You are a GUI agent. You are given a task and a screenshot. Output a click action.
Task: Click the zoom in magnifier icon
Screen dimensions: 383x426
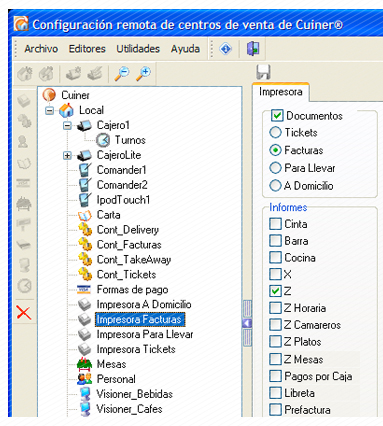click(x=143, y=73)
